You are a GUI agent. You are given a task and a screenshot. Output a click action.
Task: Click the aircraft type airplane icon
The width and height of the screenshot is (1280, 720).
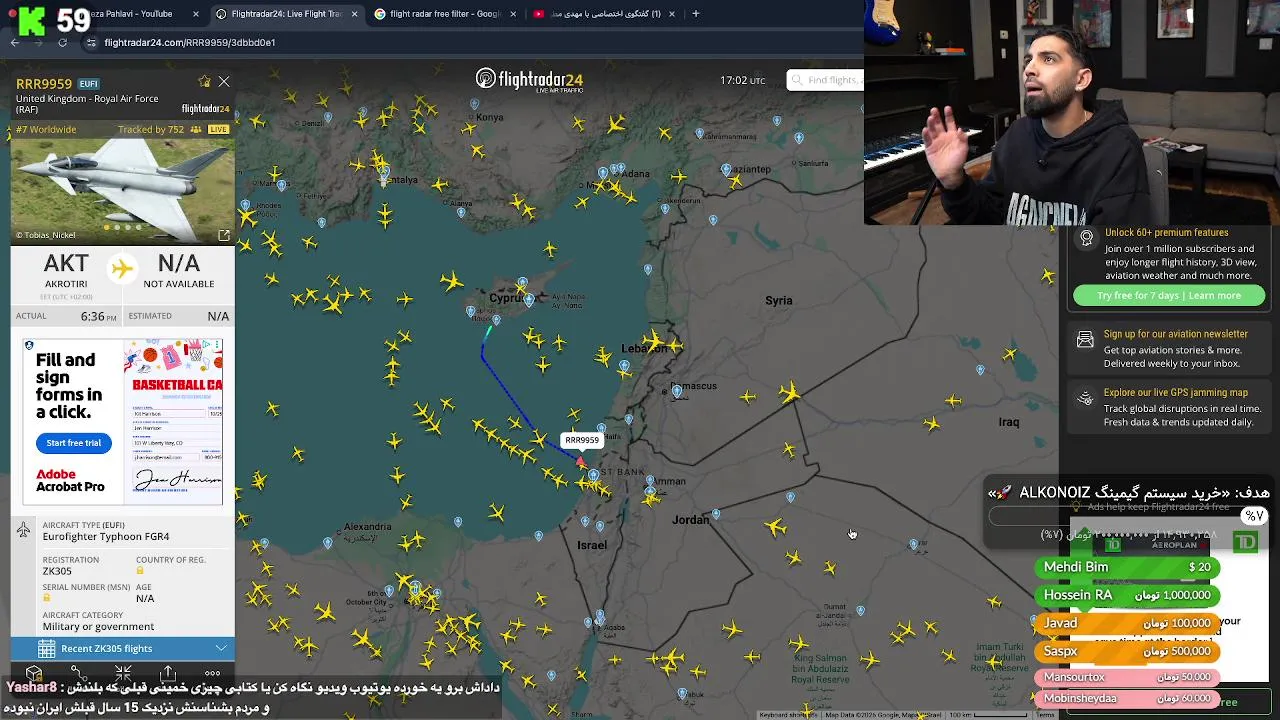pyautogui.click(x=24, y=530)
